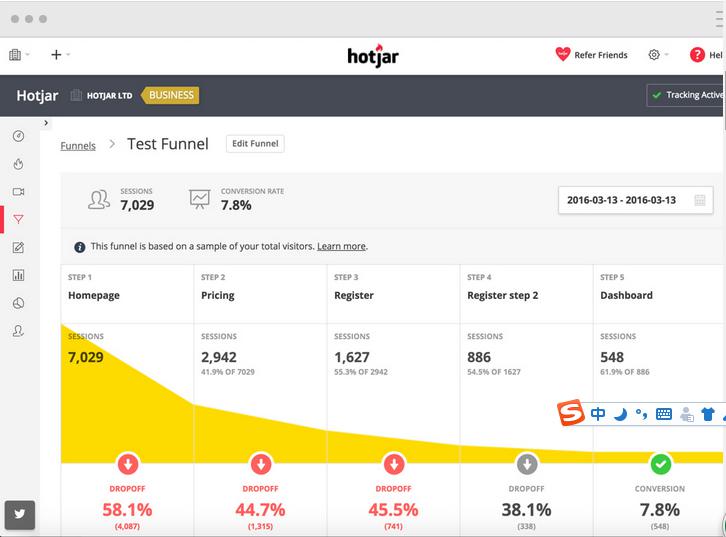Click the info icon beside sample notice
The width and height of the screenshot is (726, 537).
[80, 247]
